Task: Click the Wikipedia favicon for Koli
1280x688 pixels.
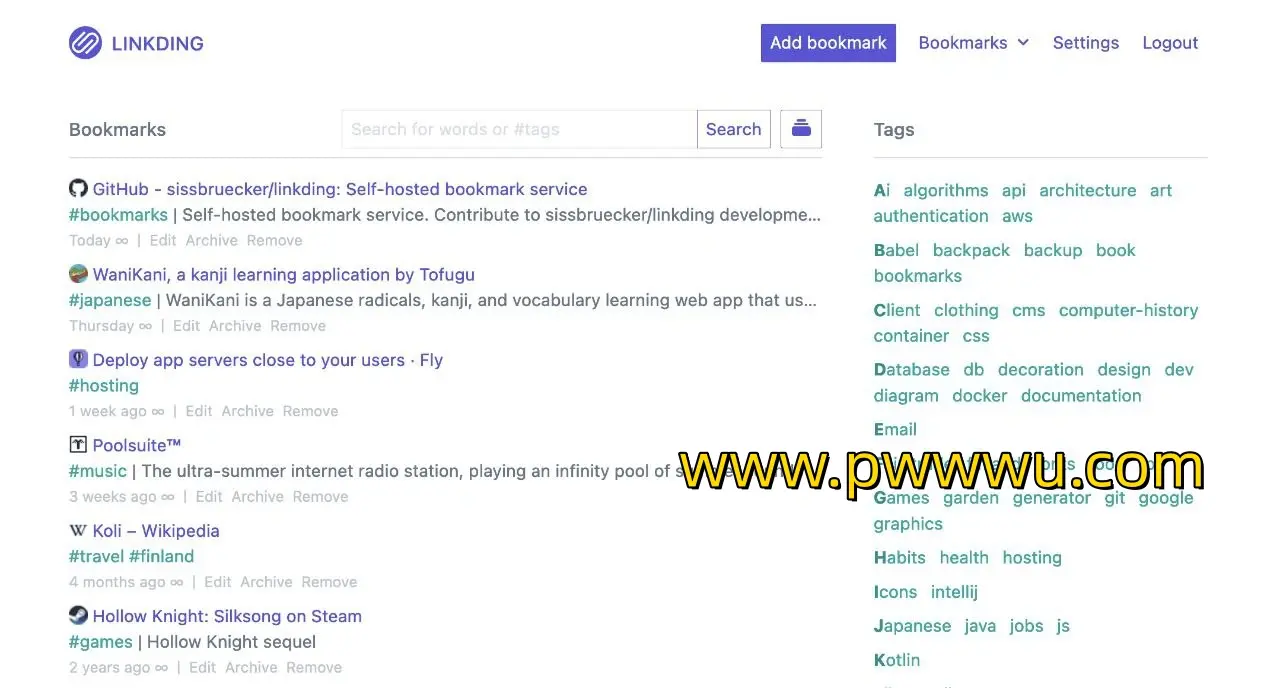Action: point(78,530)
